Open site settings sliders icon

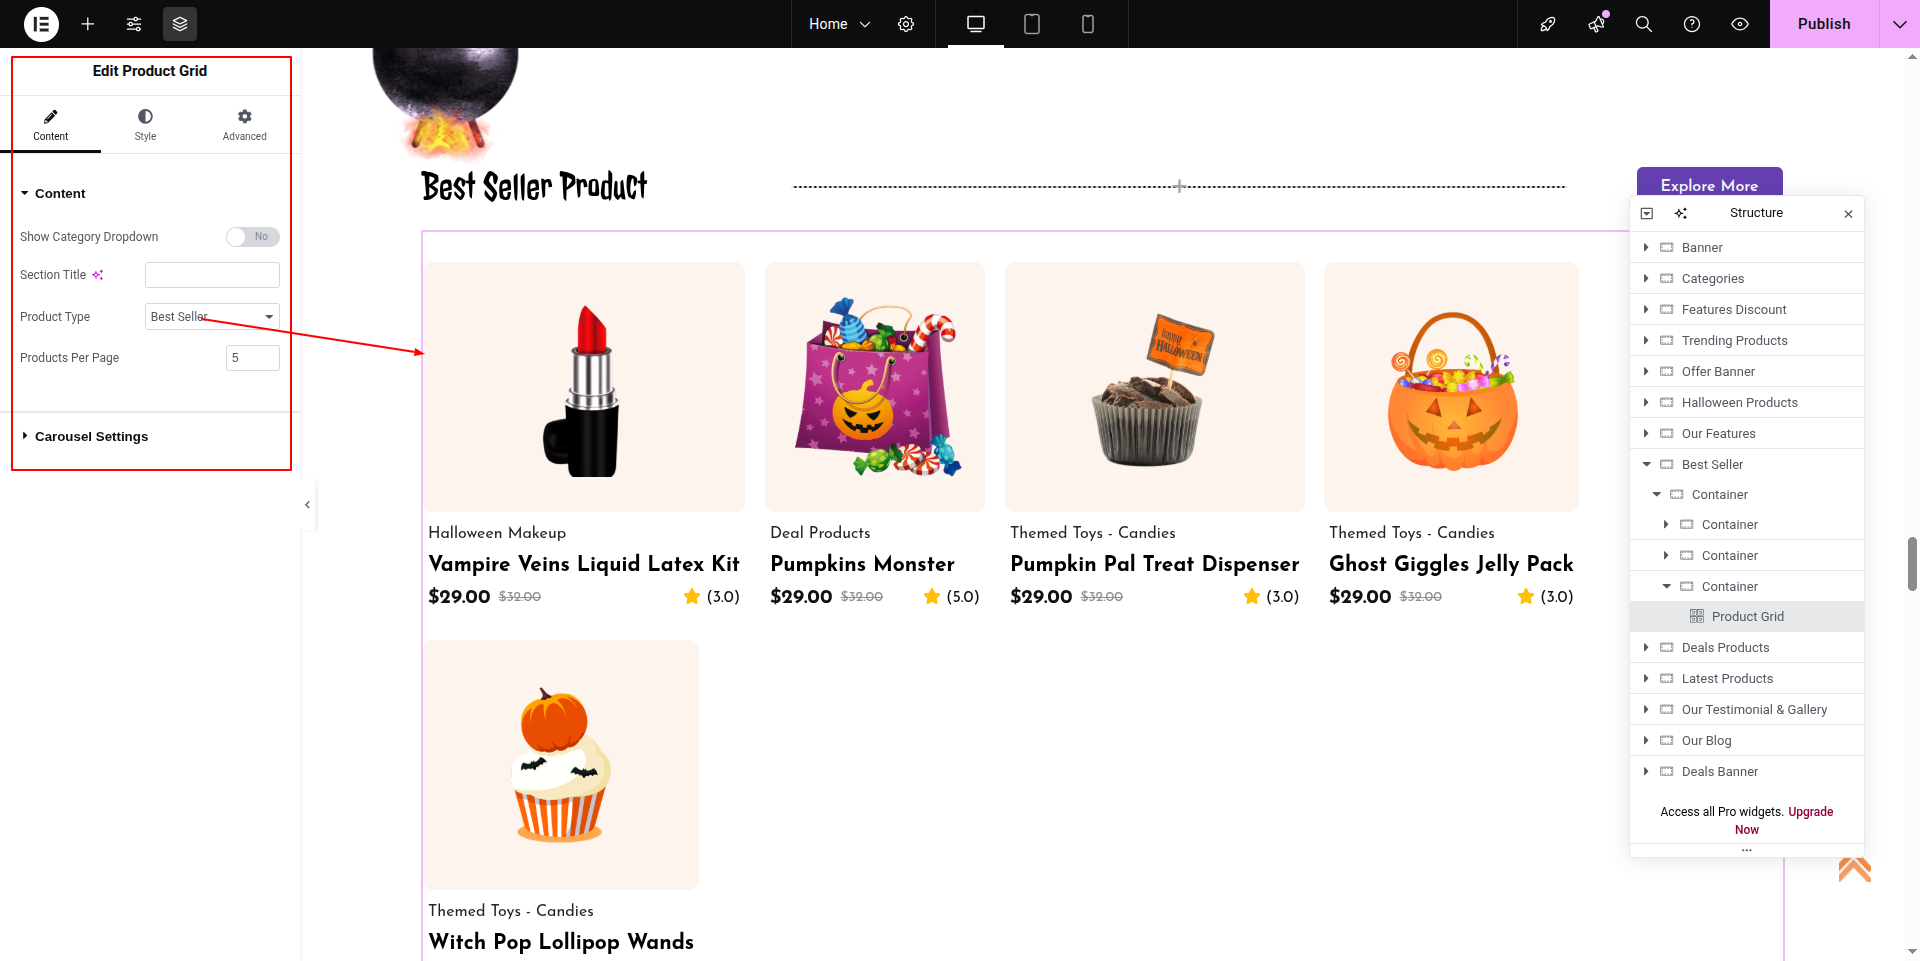tap(134, 24)
